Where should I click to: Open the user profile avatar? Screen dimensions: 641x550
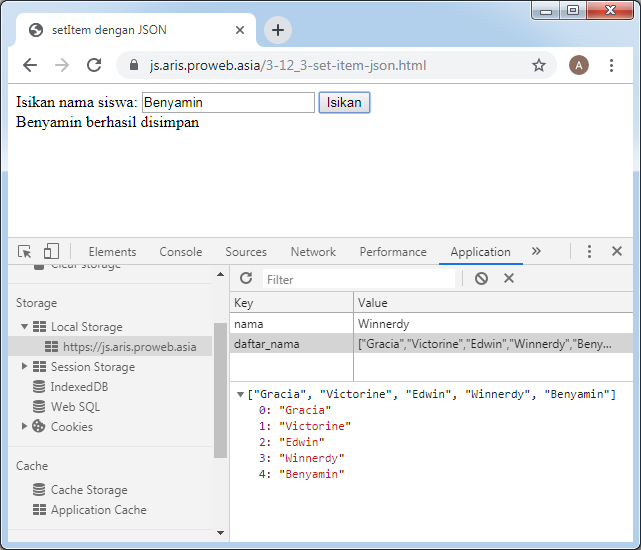tap(578, 65)
